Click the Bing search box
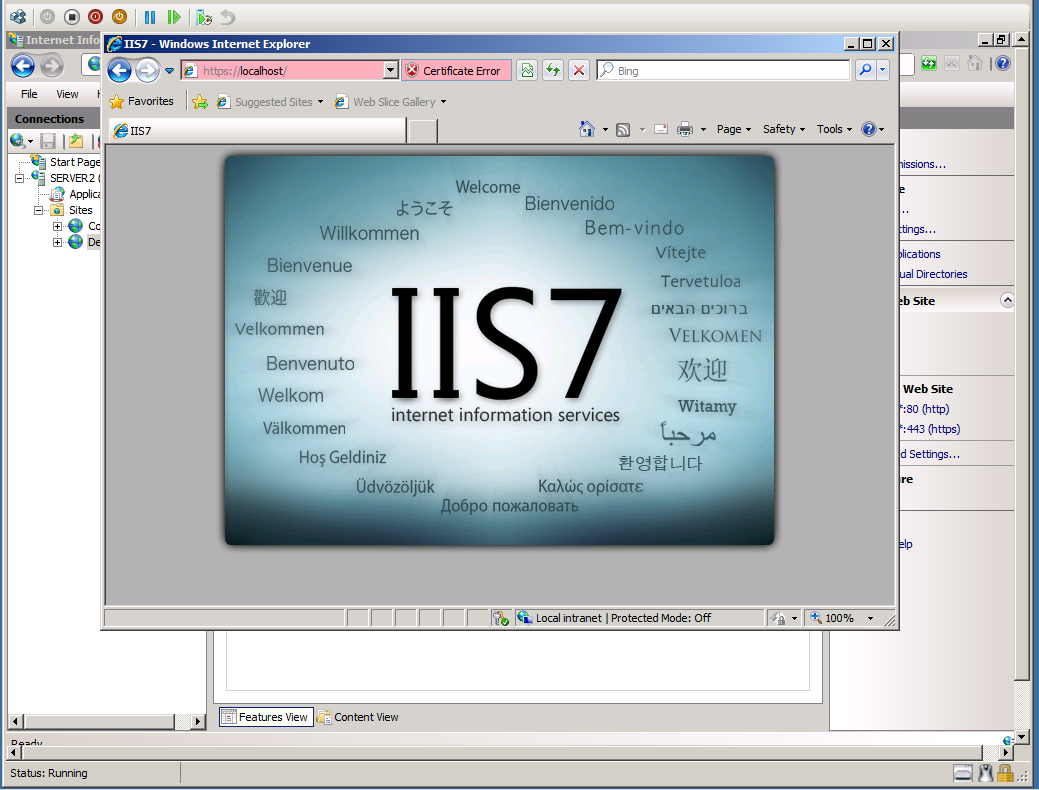The width and height of the screenshot is (1039, 790). pos(723,70)
